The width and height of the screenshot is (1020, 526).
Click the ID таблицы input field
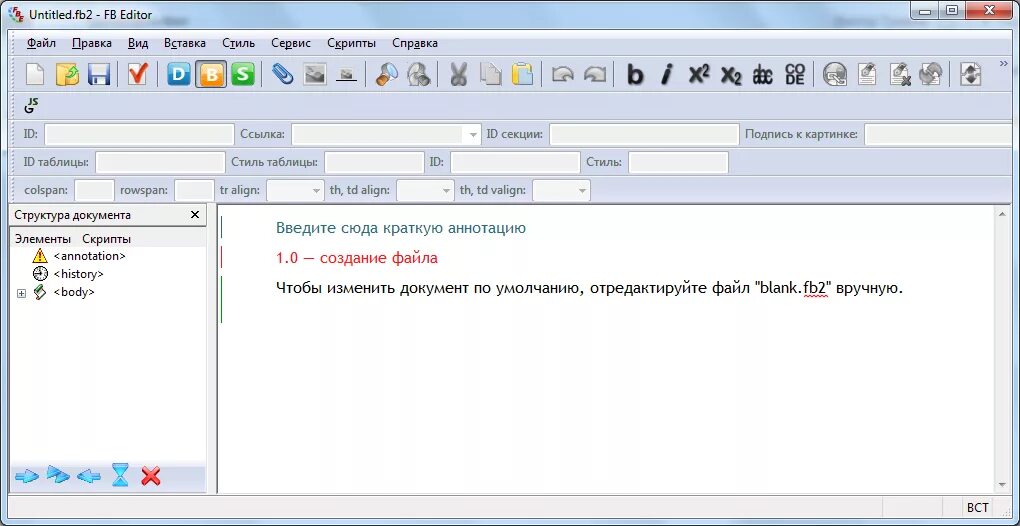(x=160, y=163)
